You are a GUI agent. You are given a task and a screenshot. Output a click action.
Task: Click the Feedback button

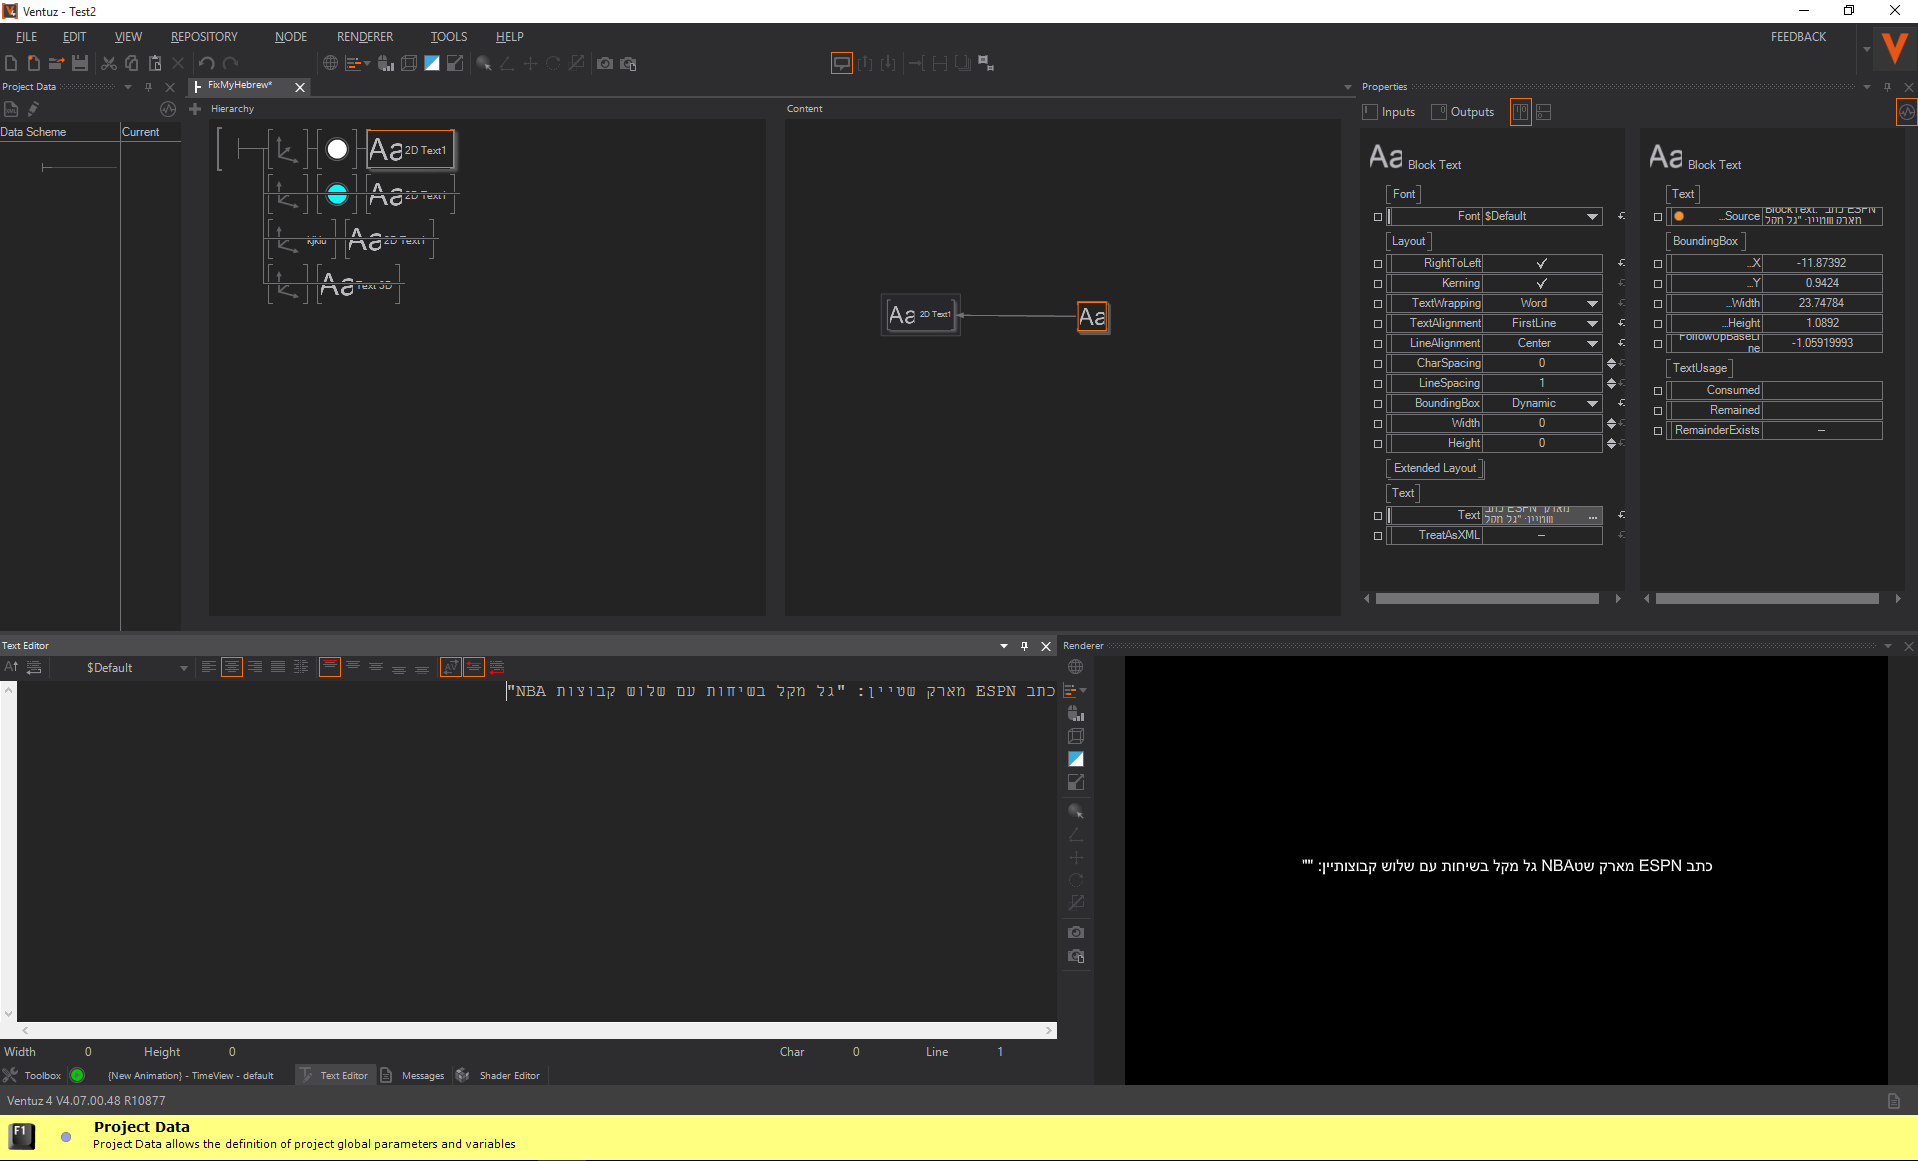[1797, 37]
